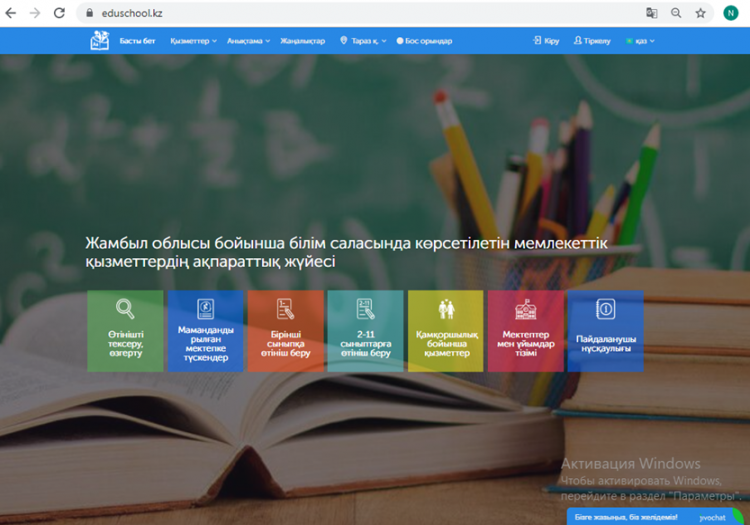Click form icon on Бірінші сыныпқа tile
Screen dimensions: 750x525
tap(286, 309)
